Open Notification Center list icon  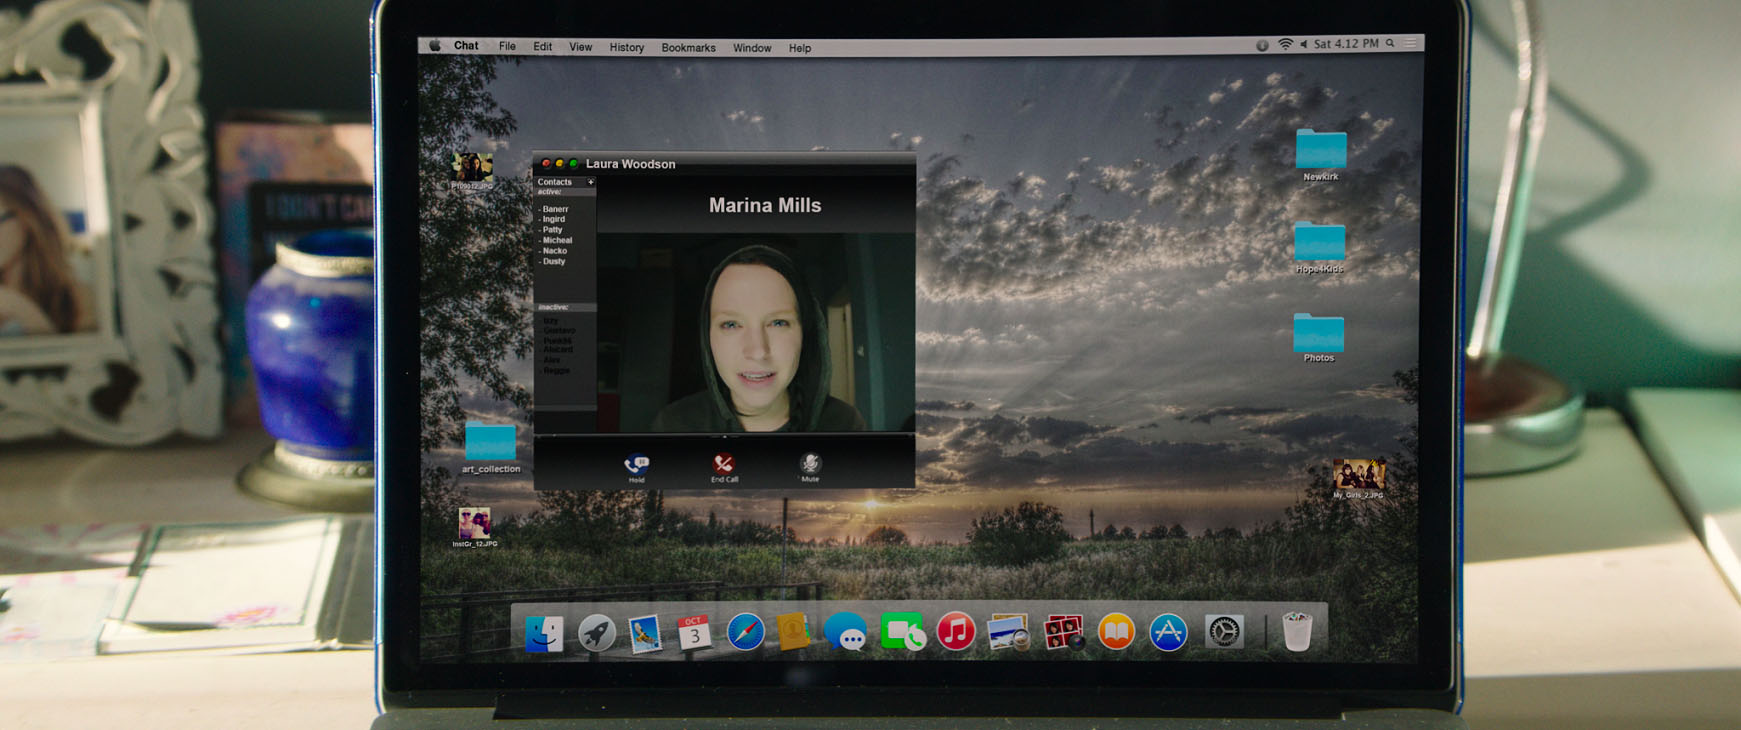[1411, 44]
